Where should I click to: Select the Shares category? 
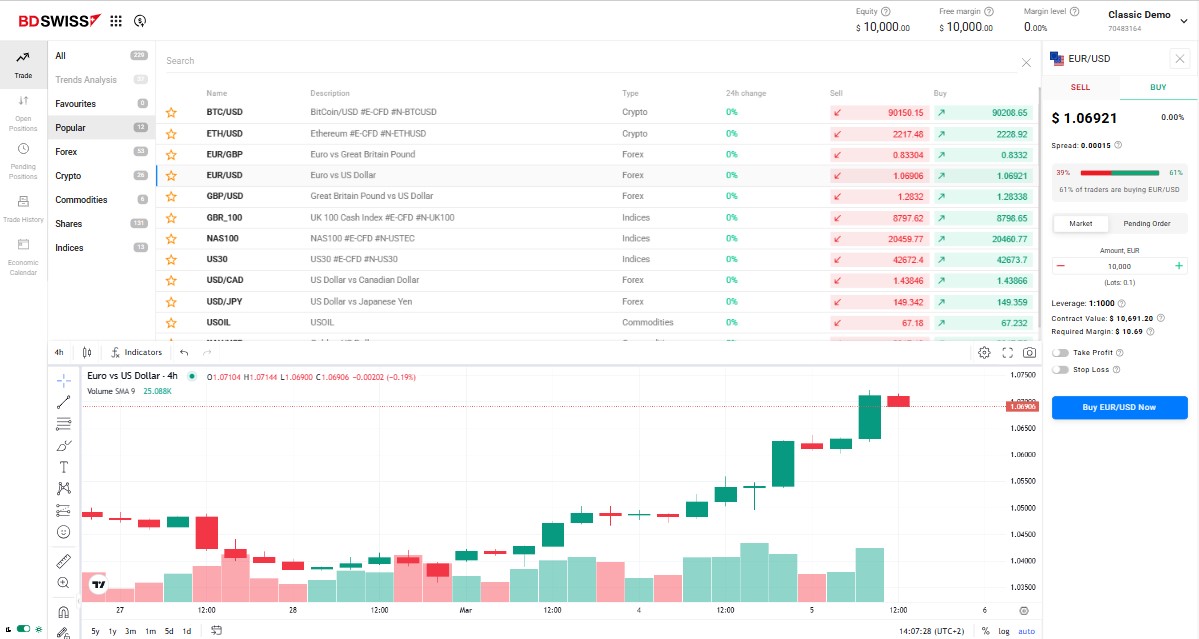(x=102, y=224)
